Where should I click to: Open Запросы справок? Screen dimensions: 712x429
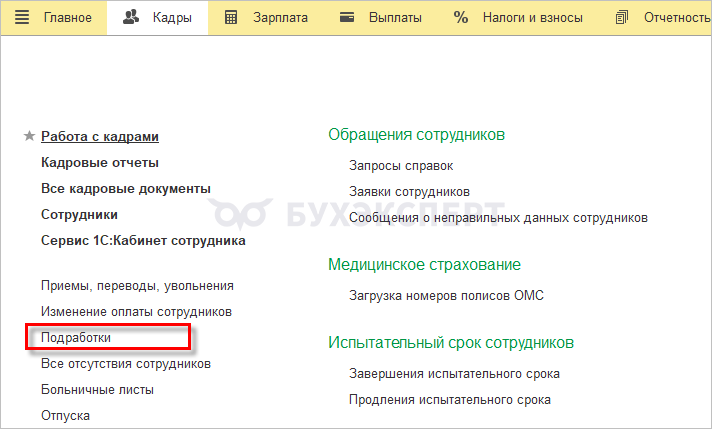pos(401,166)
